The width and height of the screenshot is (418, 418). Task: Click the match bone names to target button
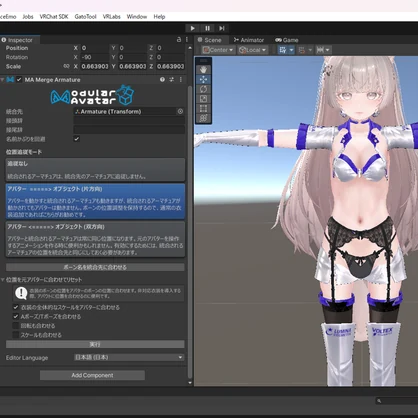coord(95,267)
